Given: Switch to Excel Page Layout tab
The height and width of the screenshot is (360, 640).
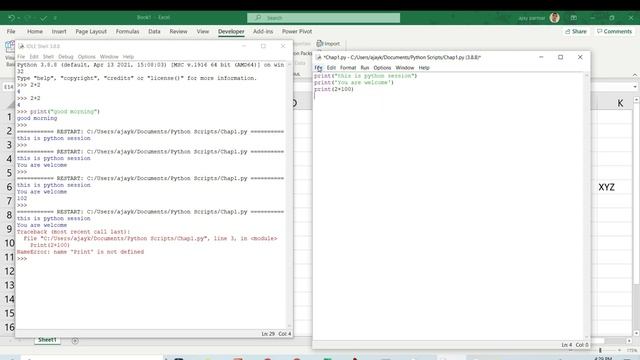Looking at the screenshot, I should point(91,31).
